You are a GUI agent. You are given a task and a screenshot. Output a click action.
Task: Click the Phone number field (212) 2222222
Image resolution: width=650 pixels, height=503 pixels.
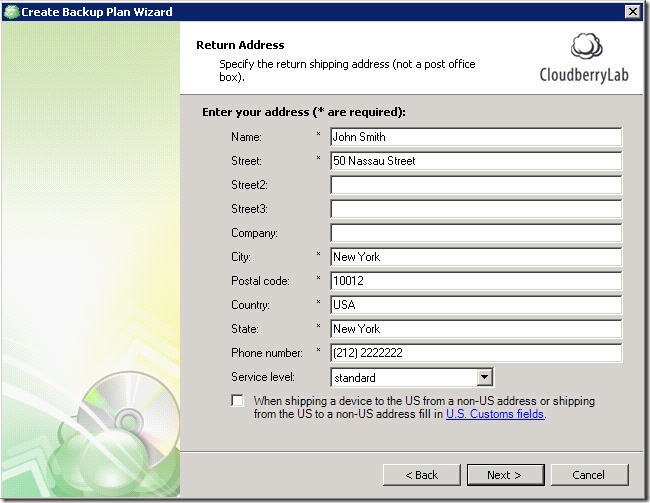coord(476,353)
